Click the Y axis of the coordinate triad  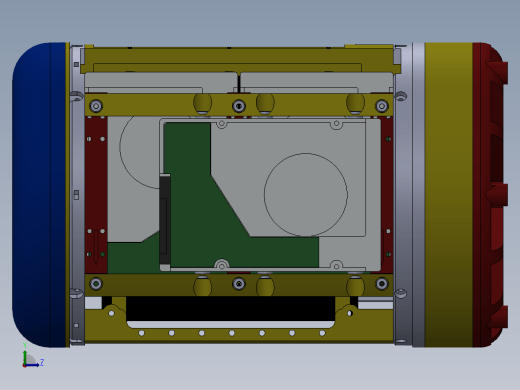click(x=25, y=357)
